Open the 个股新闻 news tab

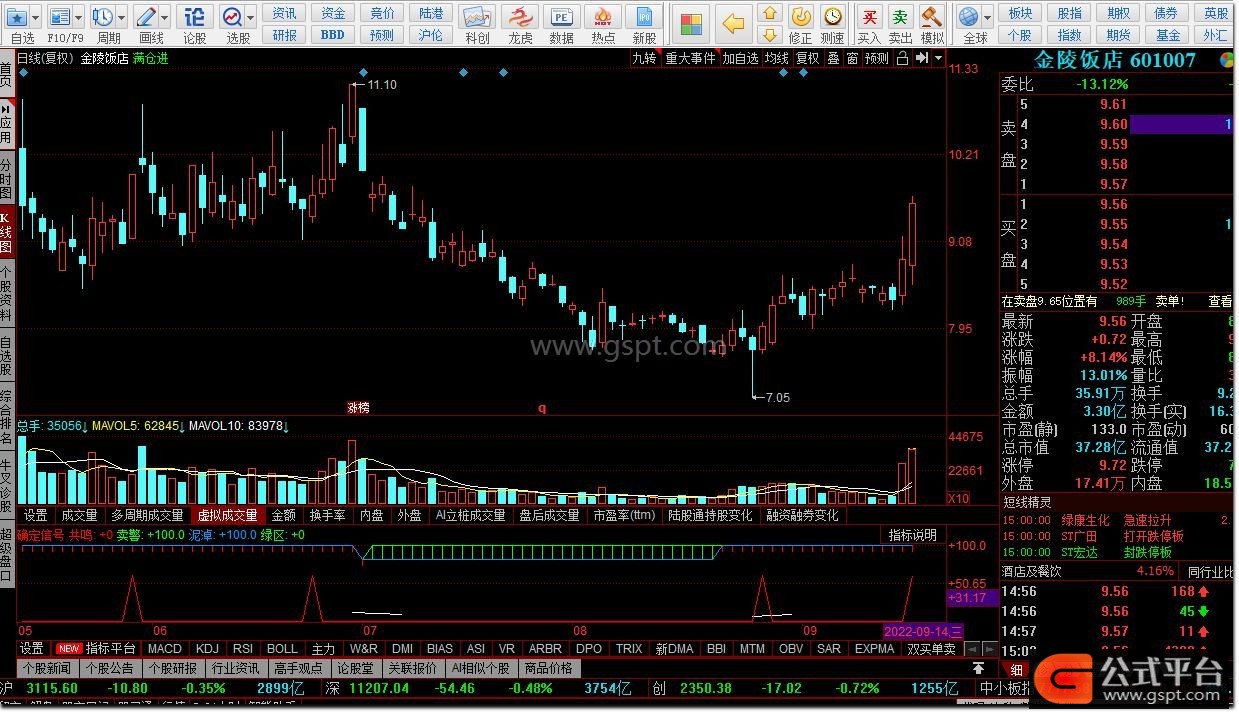point(49,668)
